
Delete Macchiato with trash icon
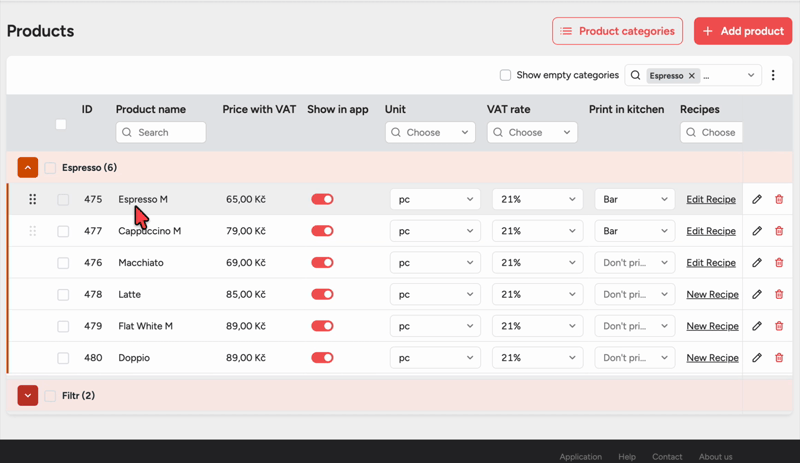pyautogui.click(x=779, y=262)
